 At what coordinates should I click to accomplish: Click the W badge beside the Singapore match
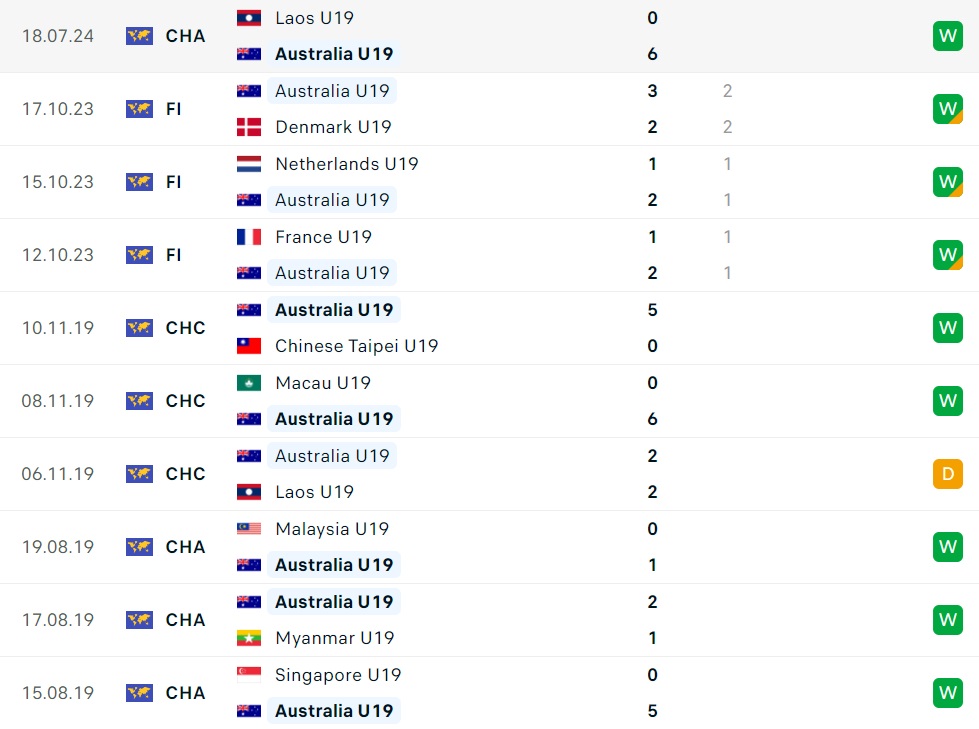tap(946, 692)
